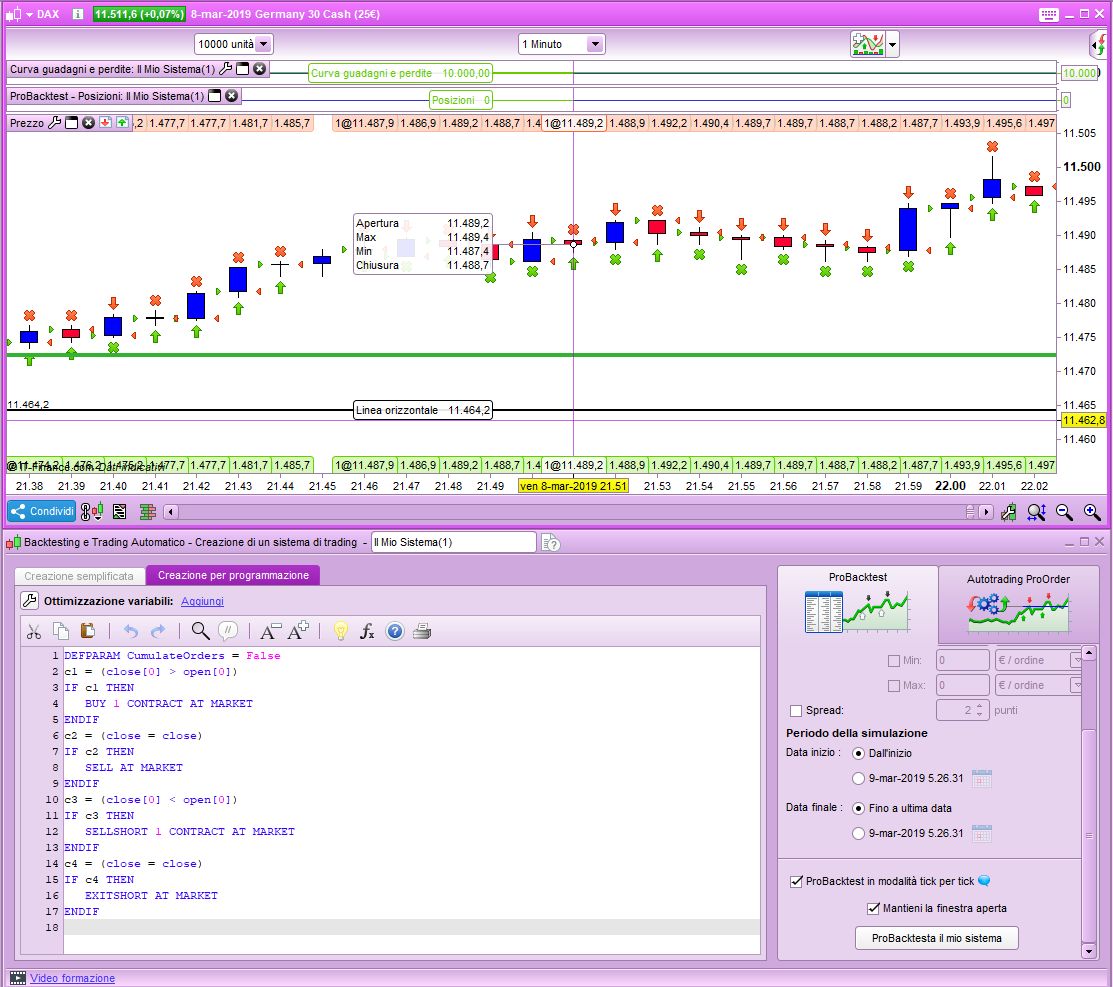Increase editor font size
Screen dimensions: 1113x987
(298, 631)
